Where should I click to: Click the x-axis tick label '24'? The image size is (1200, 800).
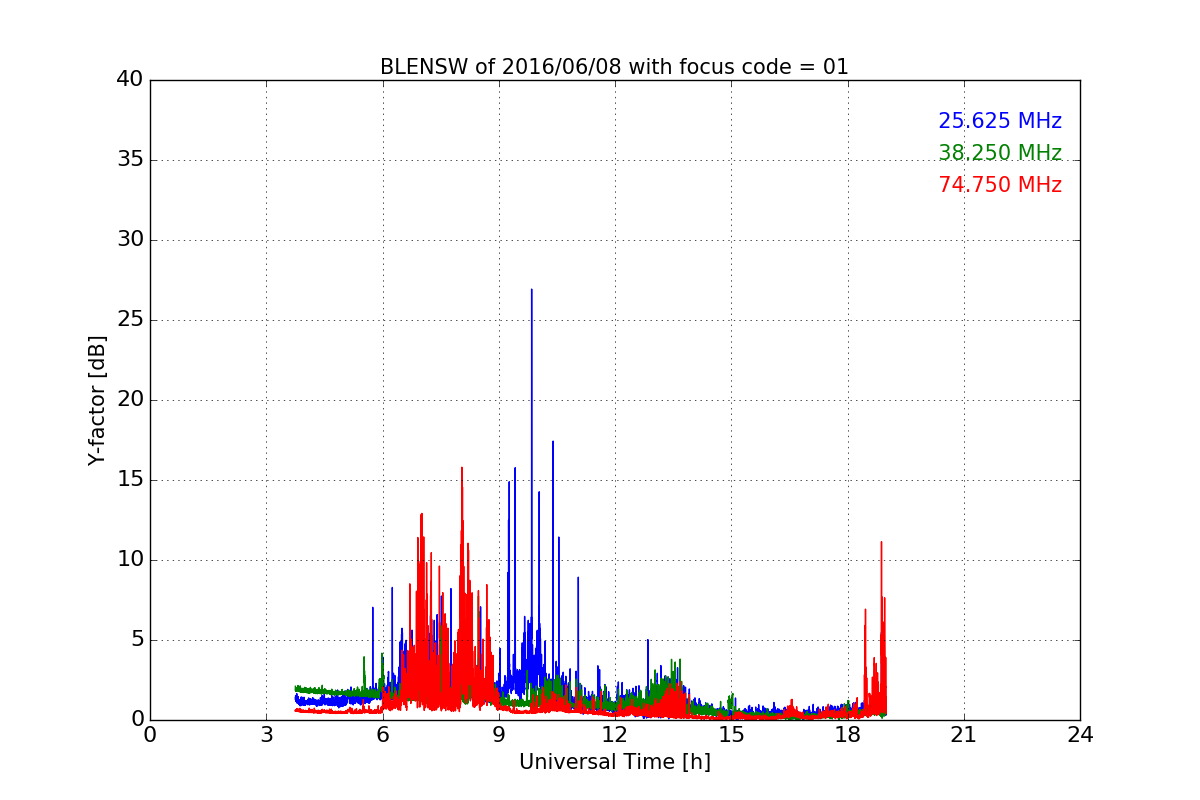click(x=1080, y=735)
